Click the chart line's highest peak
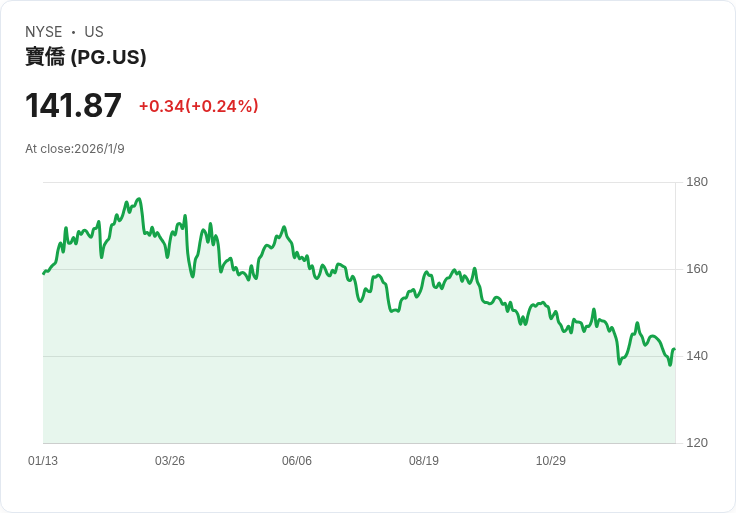 139,199
